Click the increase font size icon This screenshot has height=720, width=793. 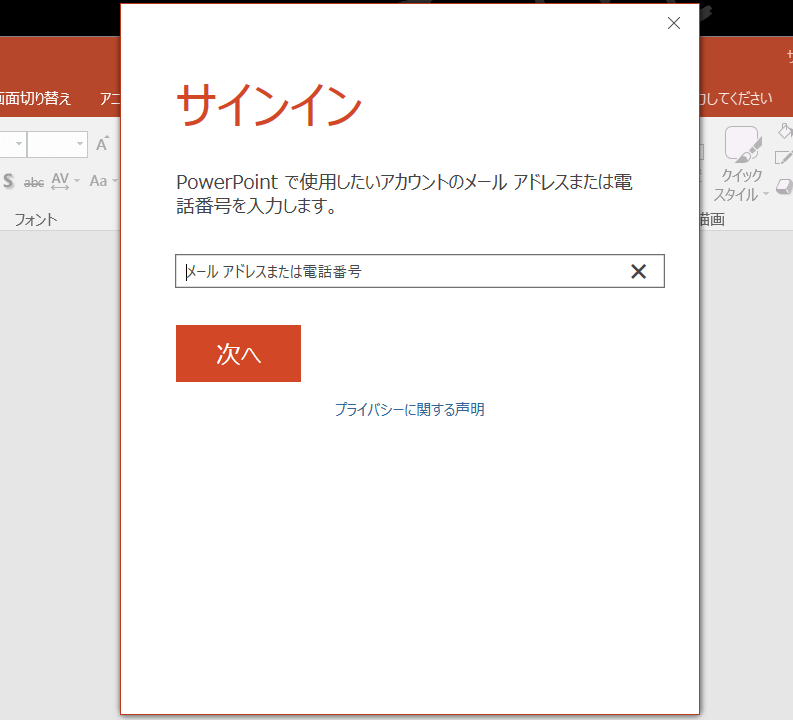pyautogui.click(x=102, y=145)
